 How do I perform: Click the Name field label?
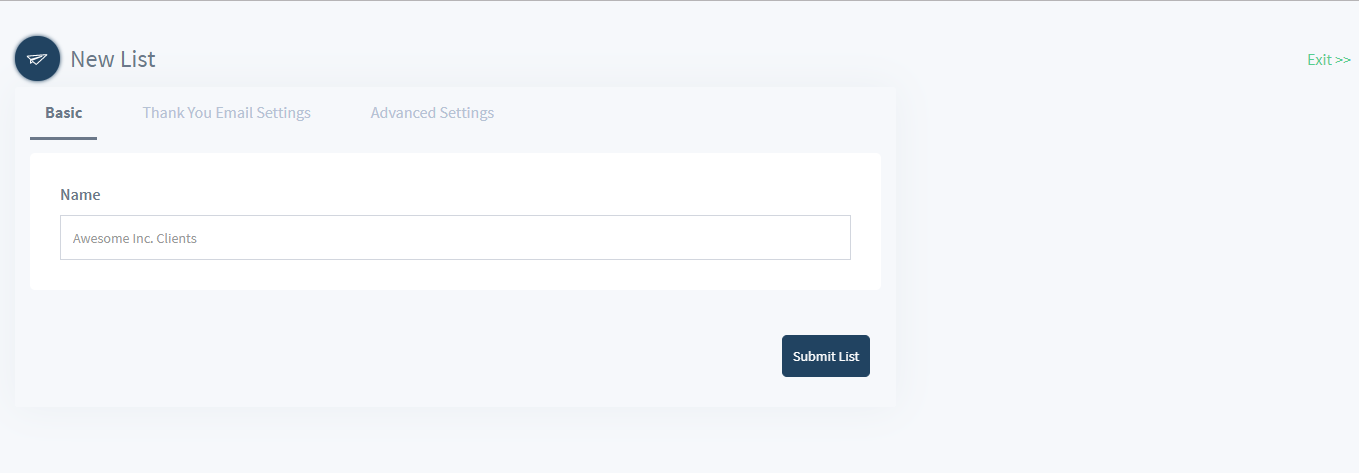(x=80, y=194)
